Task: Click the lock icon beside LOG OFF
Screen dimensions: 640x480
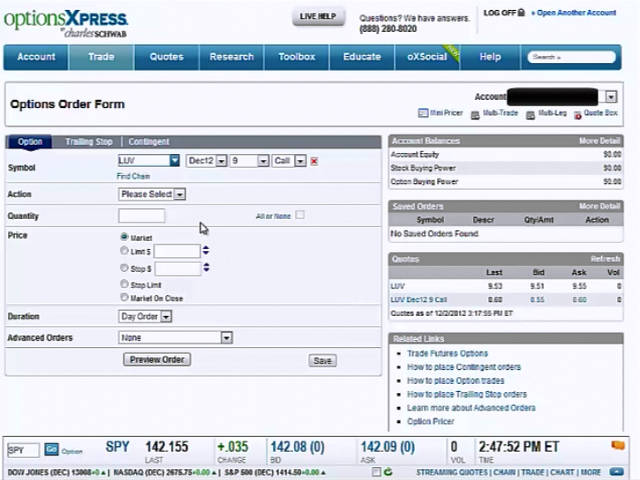Action: click(521, 13)
